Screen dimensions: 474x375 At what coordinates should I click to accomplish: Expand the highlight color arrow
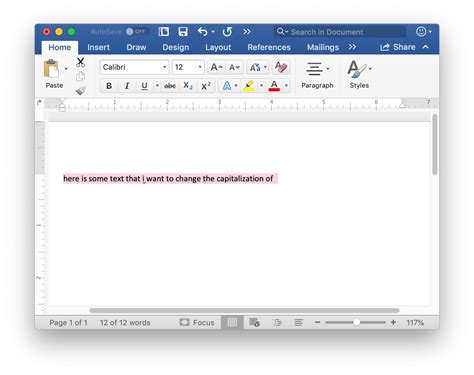[x=261, y=86]
